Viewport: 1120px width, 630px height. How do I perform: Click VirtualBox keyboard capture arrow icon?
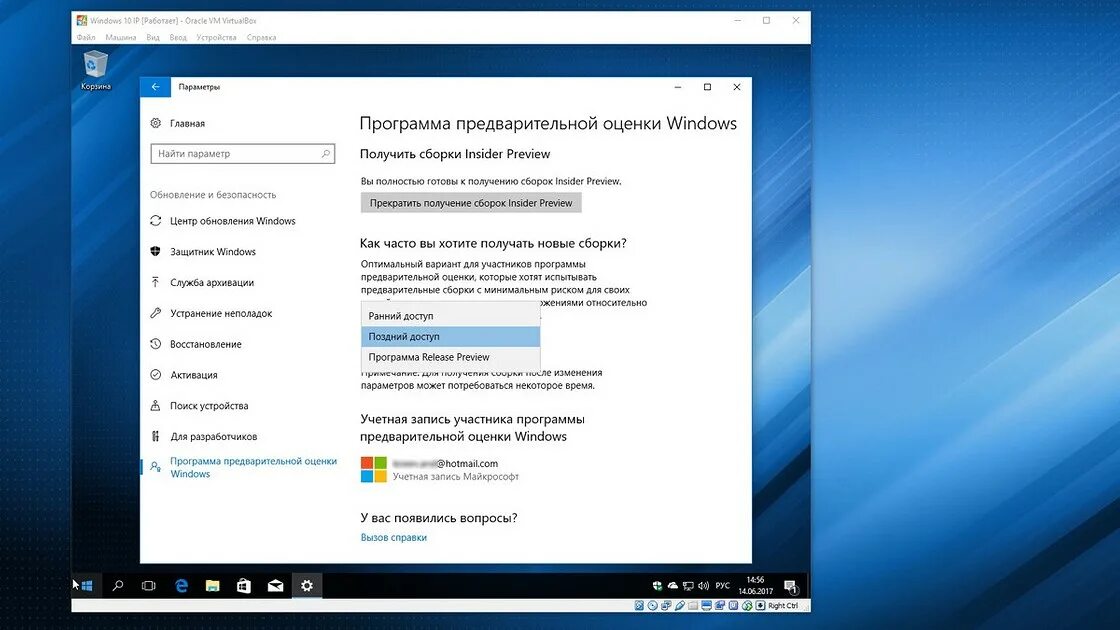pyautogui.click(x=761, y=605)
